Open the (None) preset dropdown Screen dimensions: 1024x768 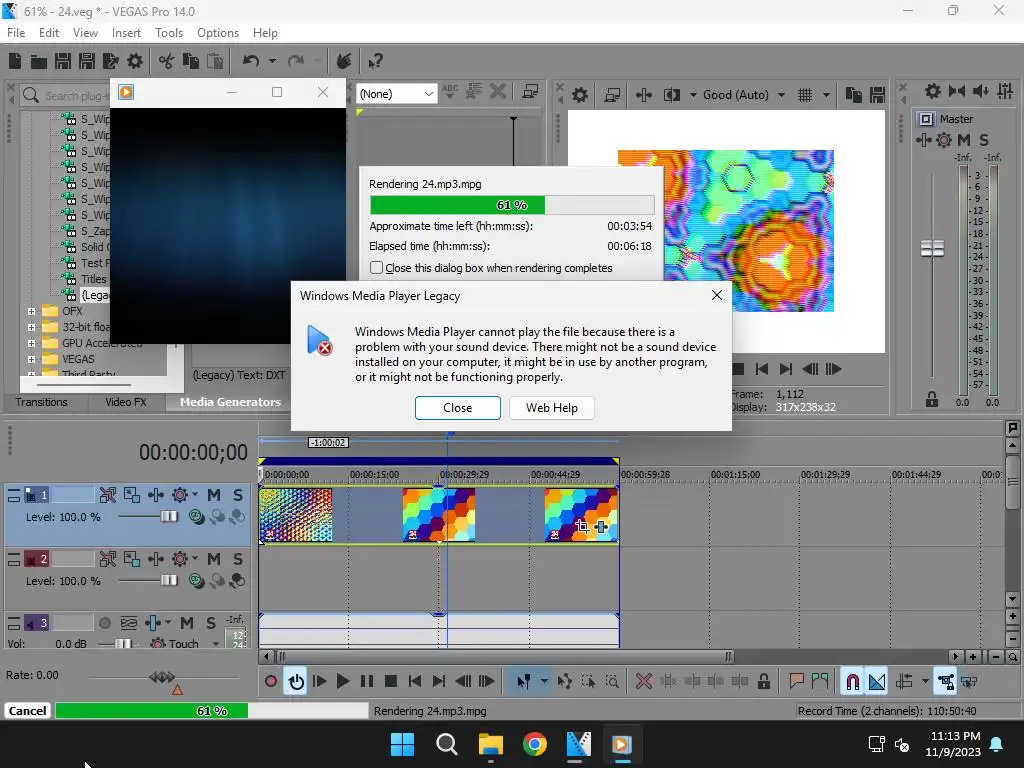(396, 94)
